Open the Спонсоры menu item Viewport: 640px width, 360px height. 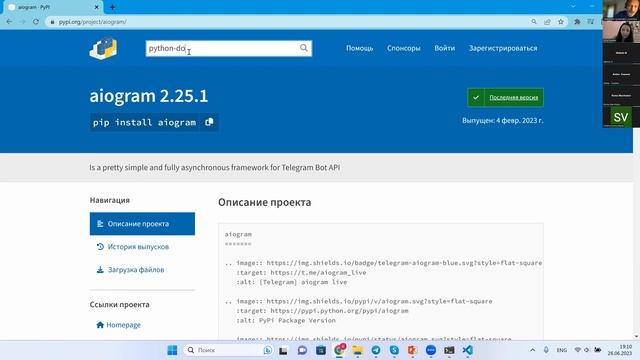[404, 48]
